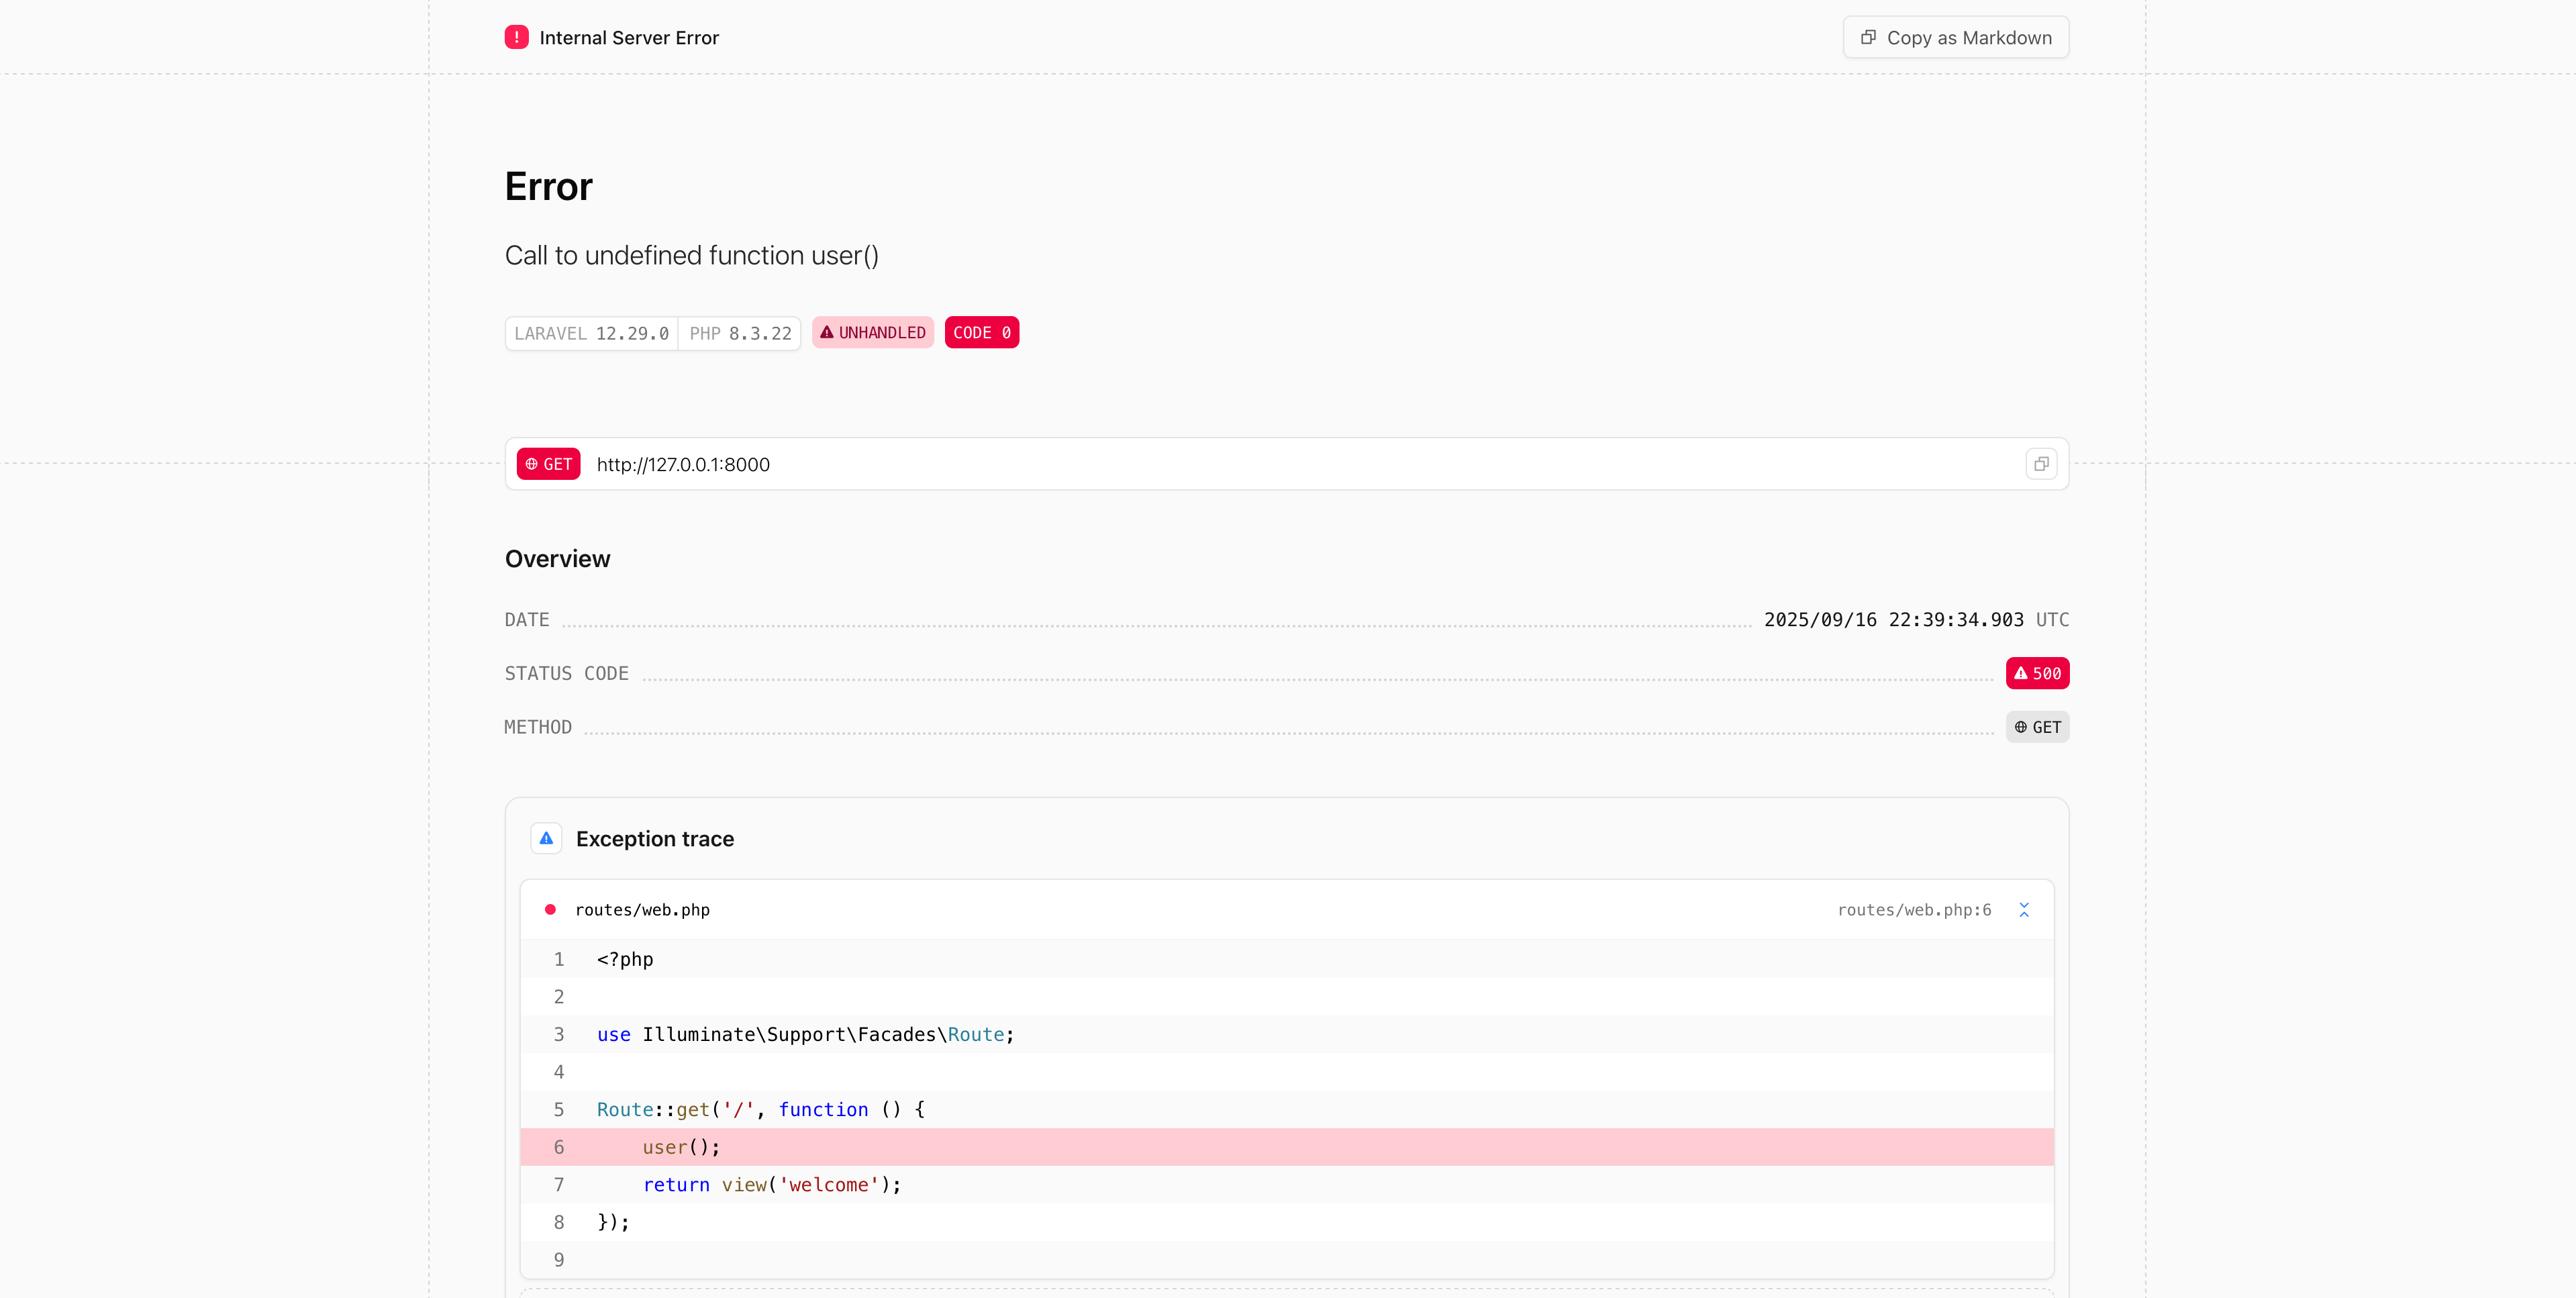Click the Internal Server Error exclamation icon
Image resolution: width=2576 pixels, height=1298 pixels.
click(516, 37)
